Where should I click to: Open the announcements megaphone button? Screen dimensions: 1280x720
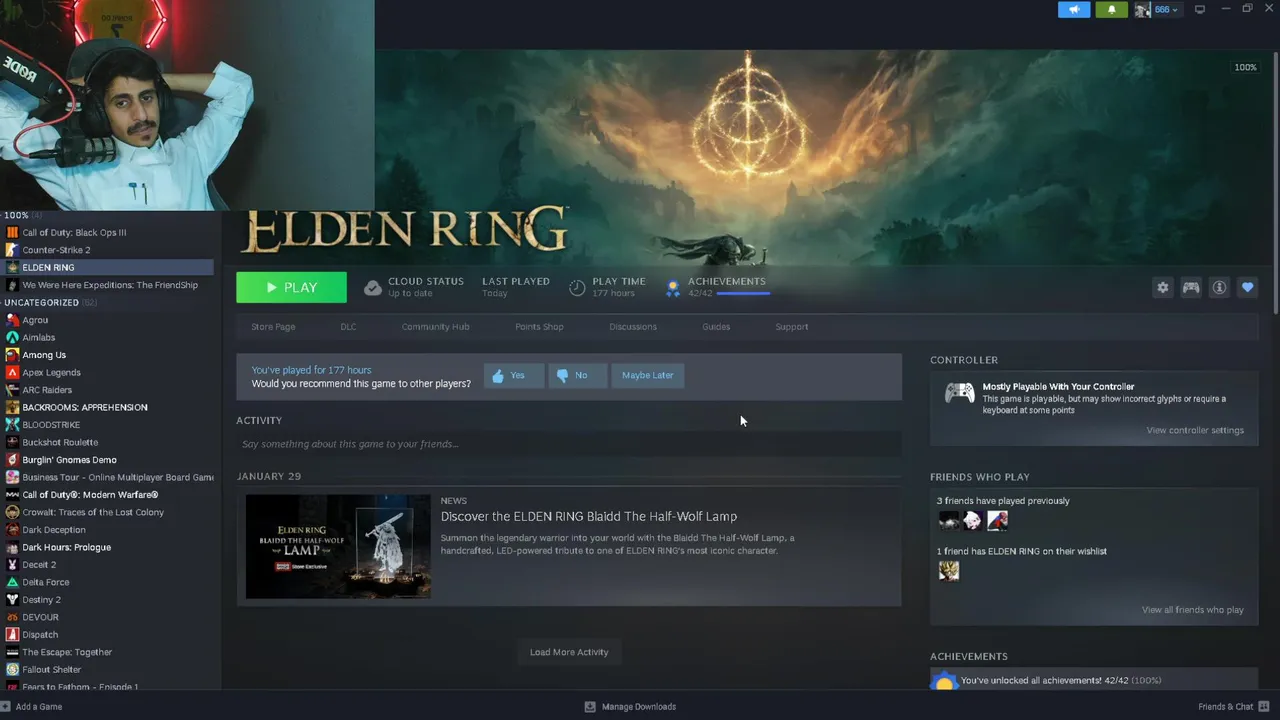(x=1074, y=9)
